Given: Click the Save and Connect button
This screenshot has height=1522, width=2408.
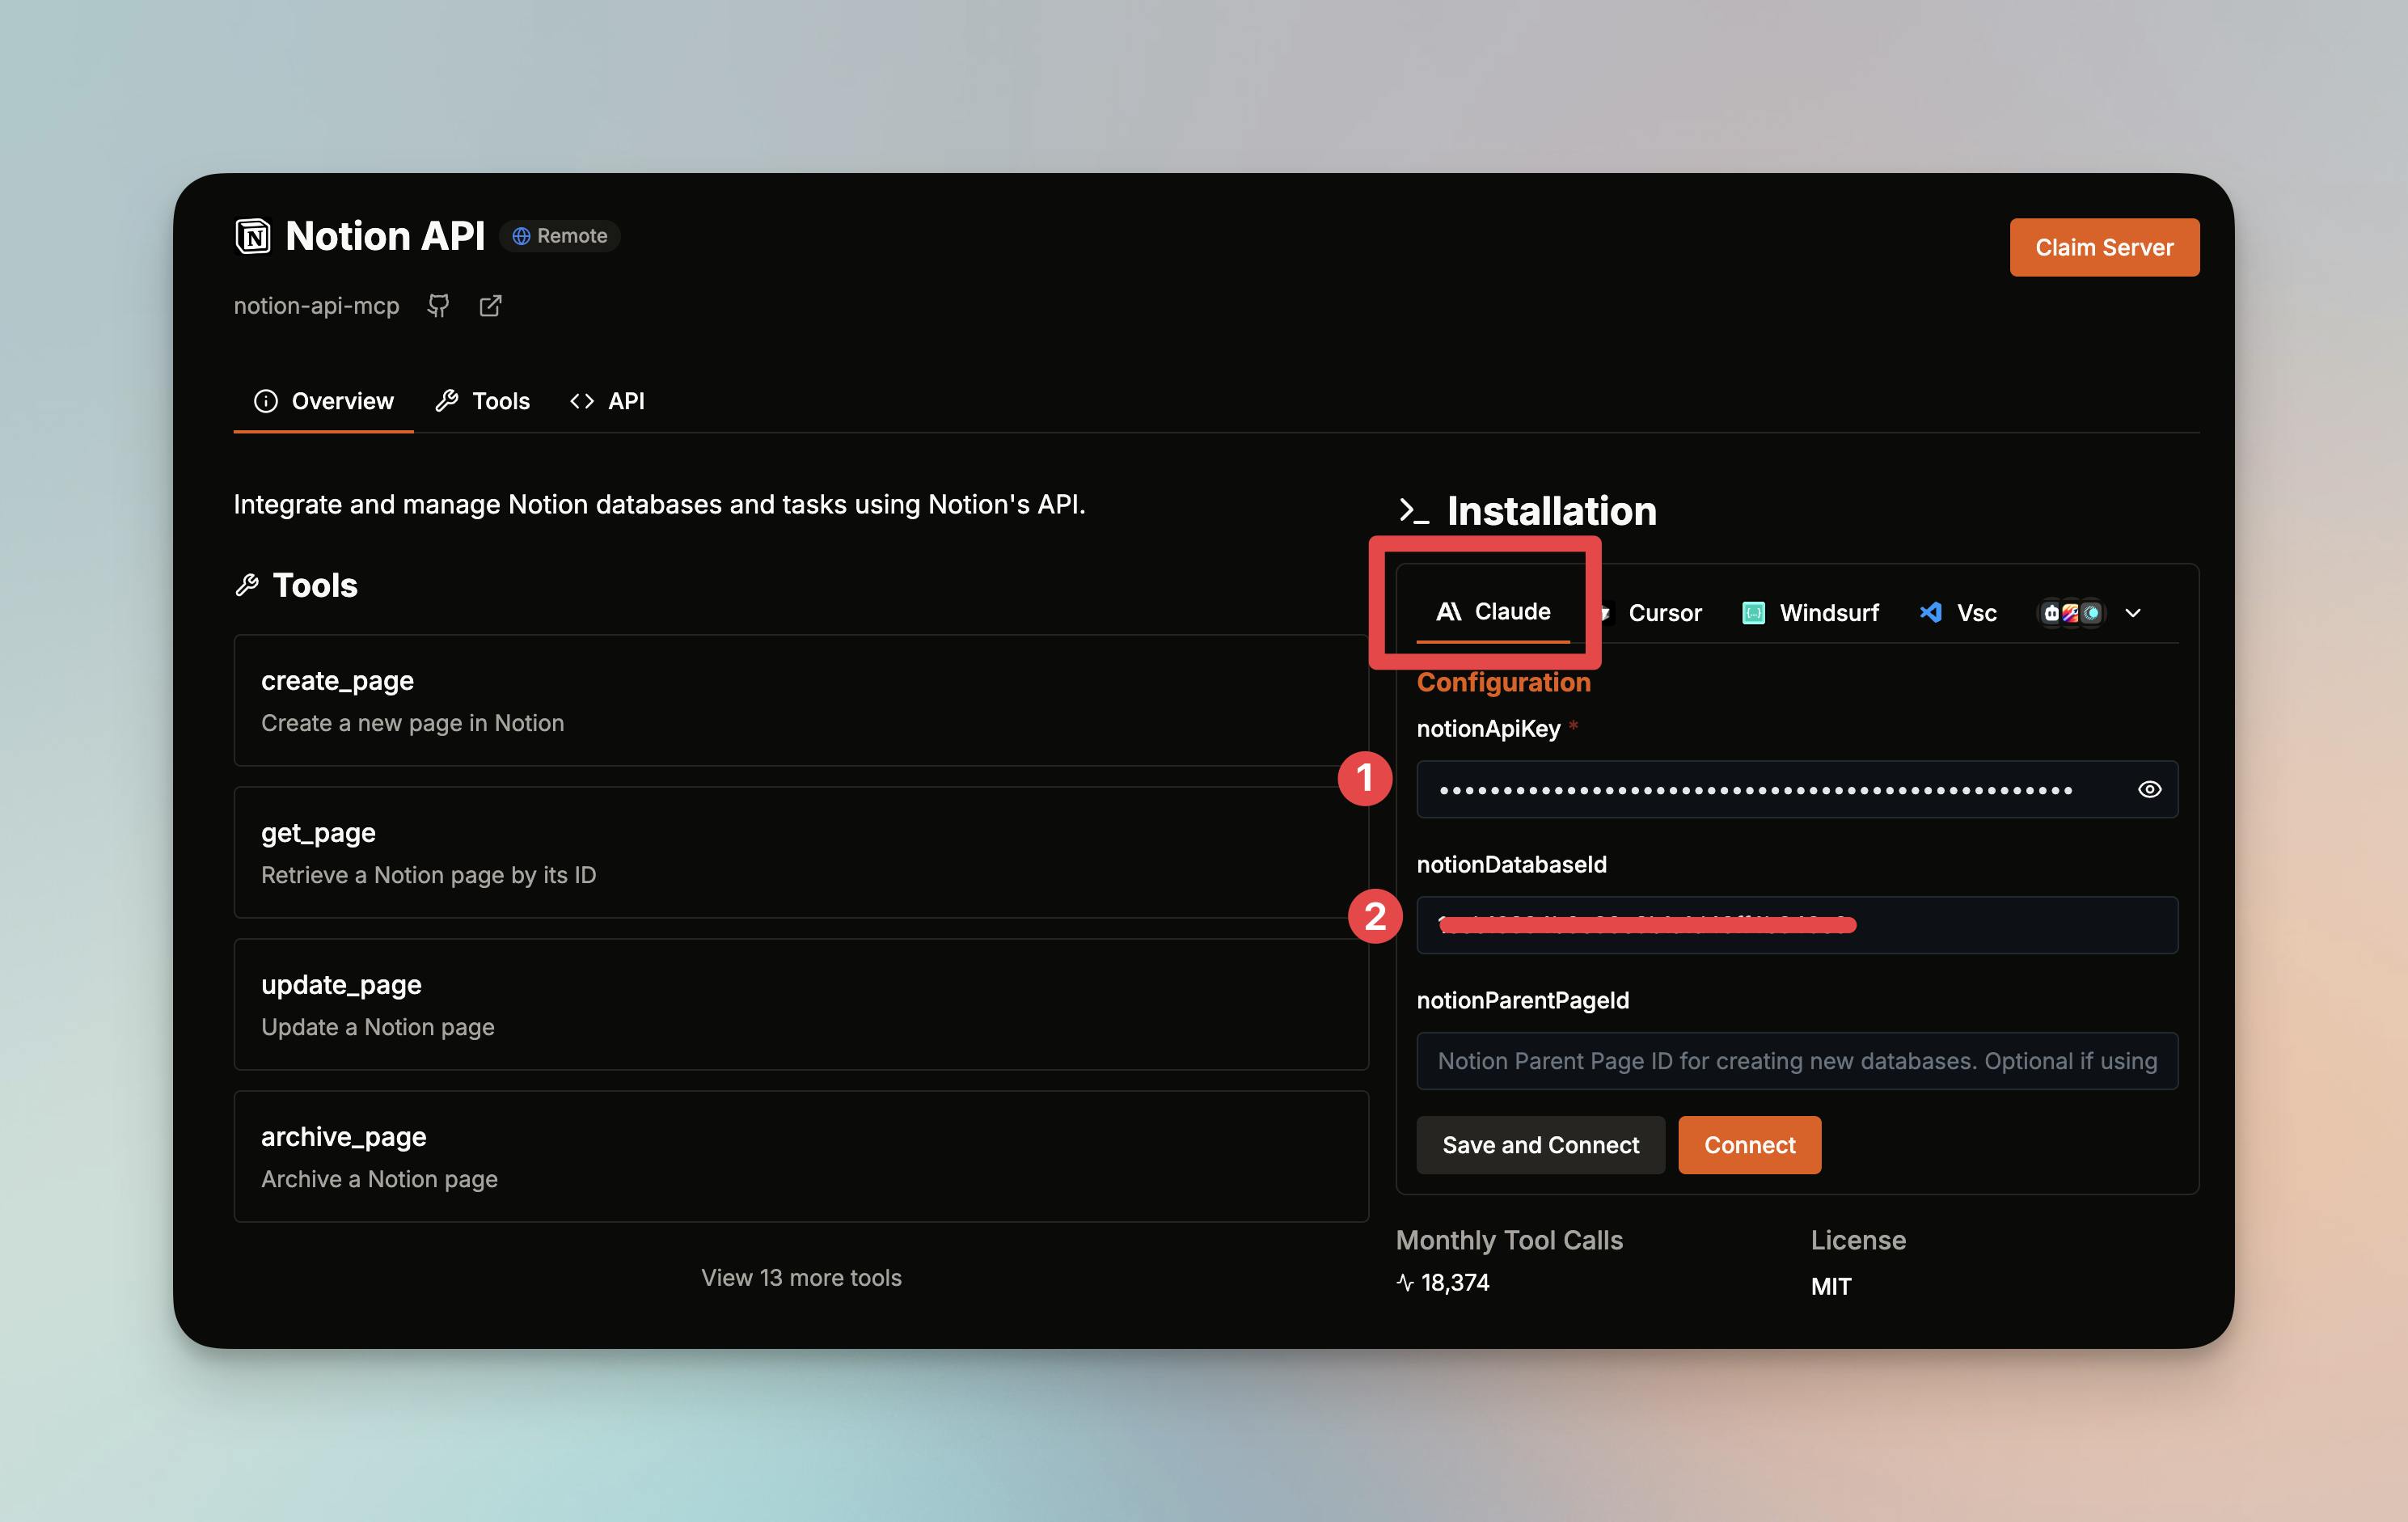Looking at the screenshot, I should pyautogui.click(x=1540, y=1145).
